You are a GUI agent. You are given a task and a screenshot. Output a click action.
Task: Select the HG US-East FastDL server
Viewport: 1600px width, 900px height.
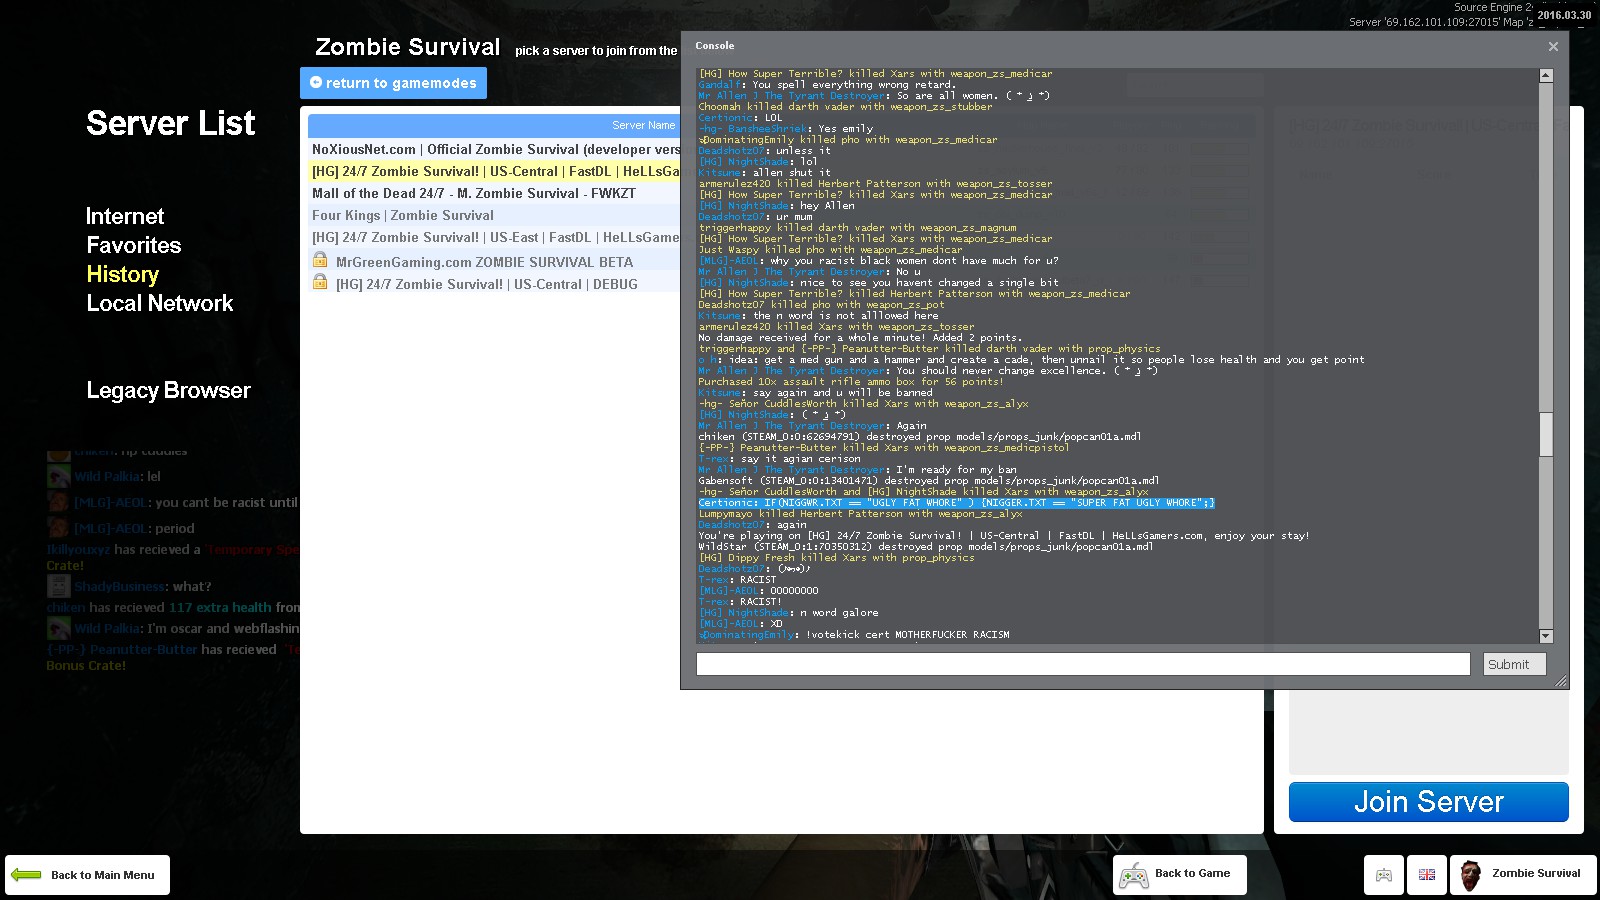[495, 237]
